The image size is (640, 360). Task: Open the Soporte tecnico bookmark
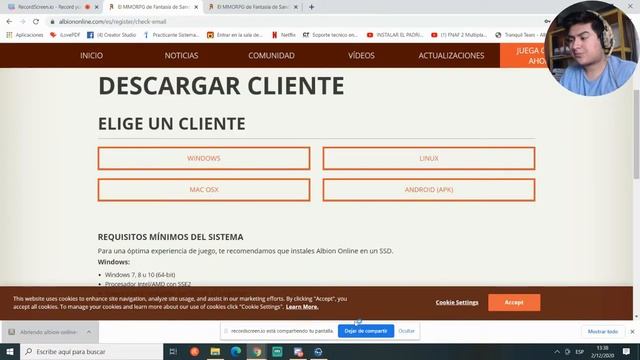coord(330,35)
